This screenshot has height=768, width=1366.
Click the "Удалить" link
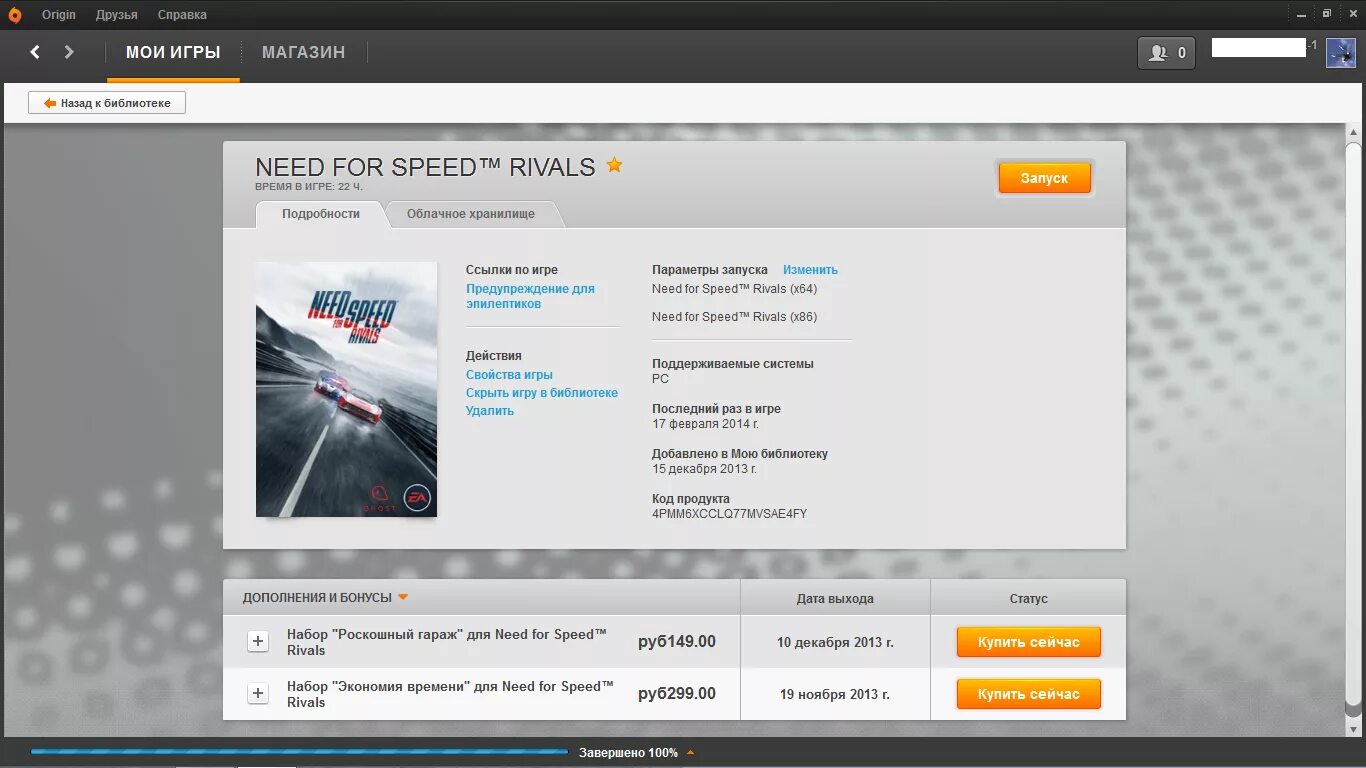pyautogui.click(x=490, y=411)
